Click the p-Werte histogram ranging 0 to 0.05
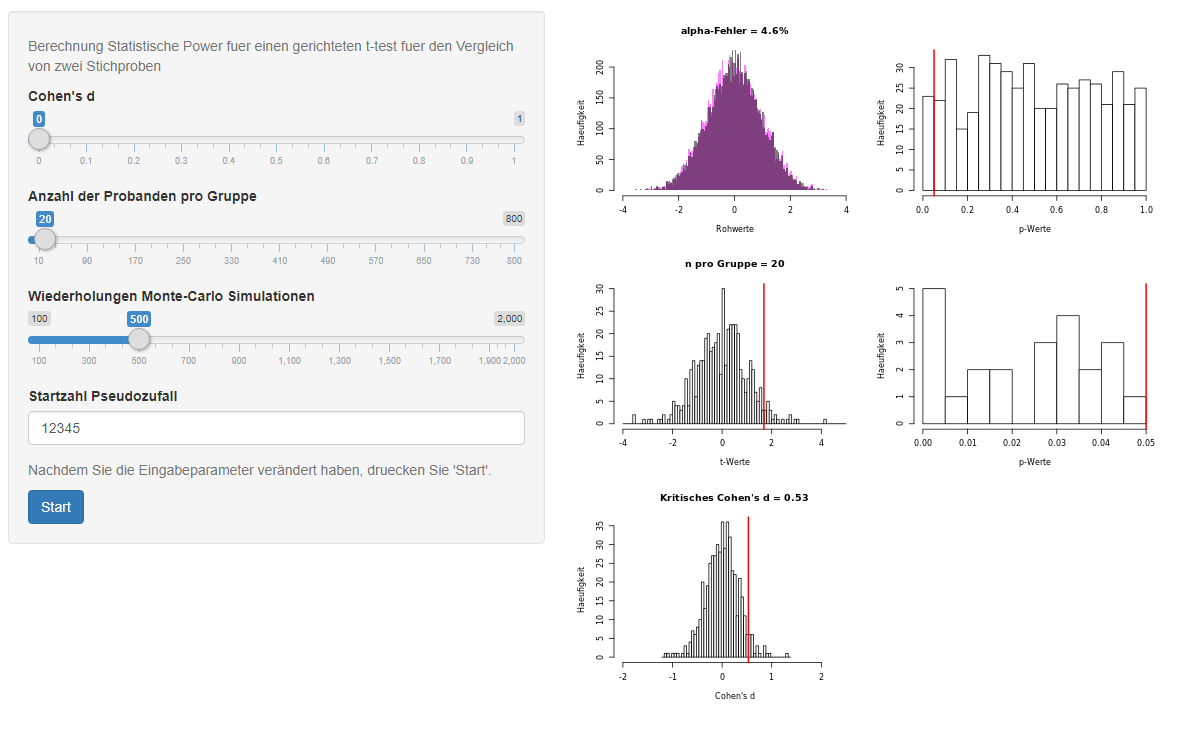Screen dimensions: 1196x752 (x=1034, y=360)
